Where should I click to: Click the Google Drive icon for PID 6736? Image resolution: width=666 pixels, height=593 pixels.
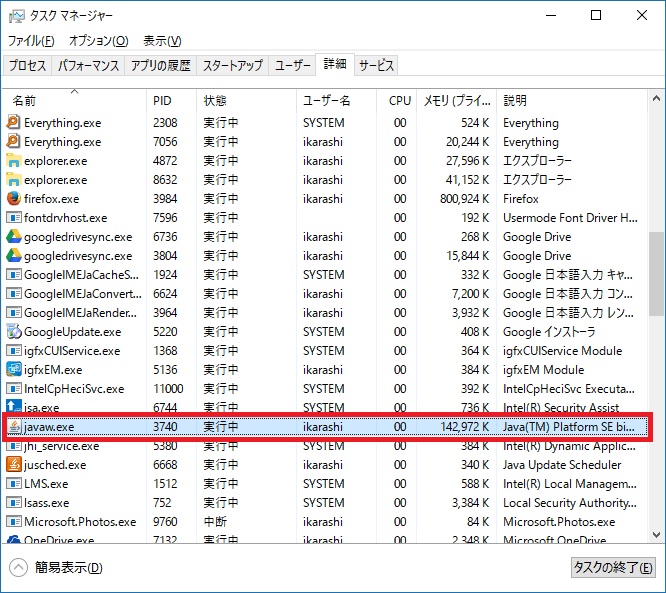(14, 237)
